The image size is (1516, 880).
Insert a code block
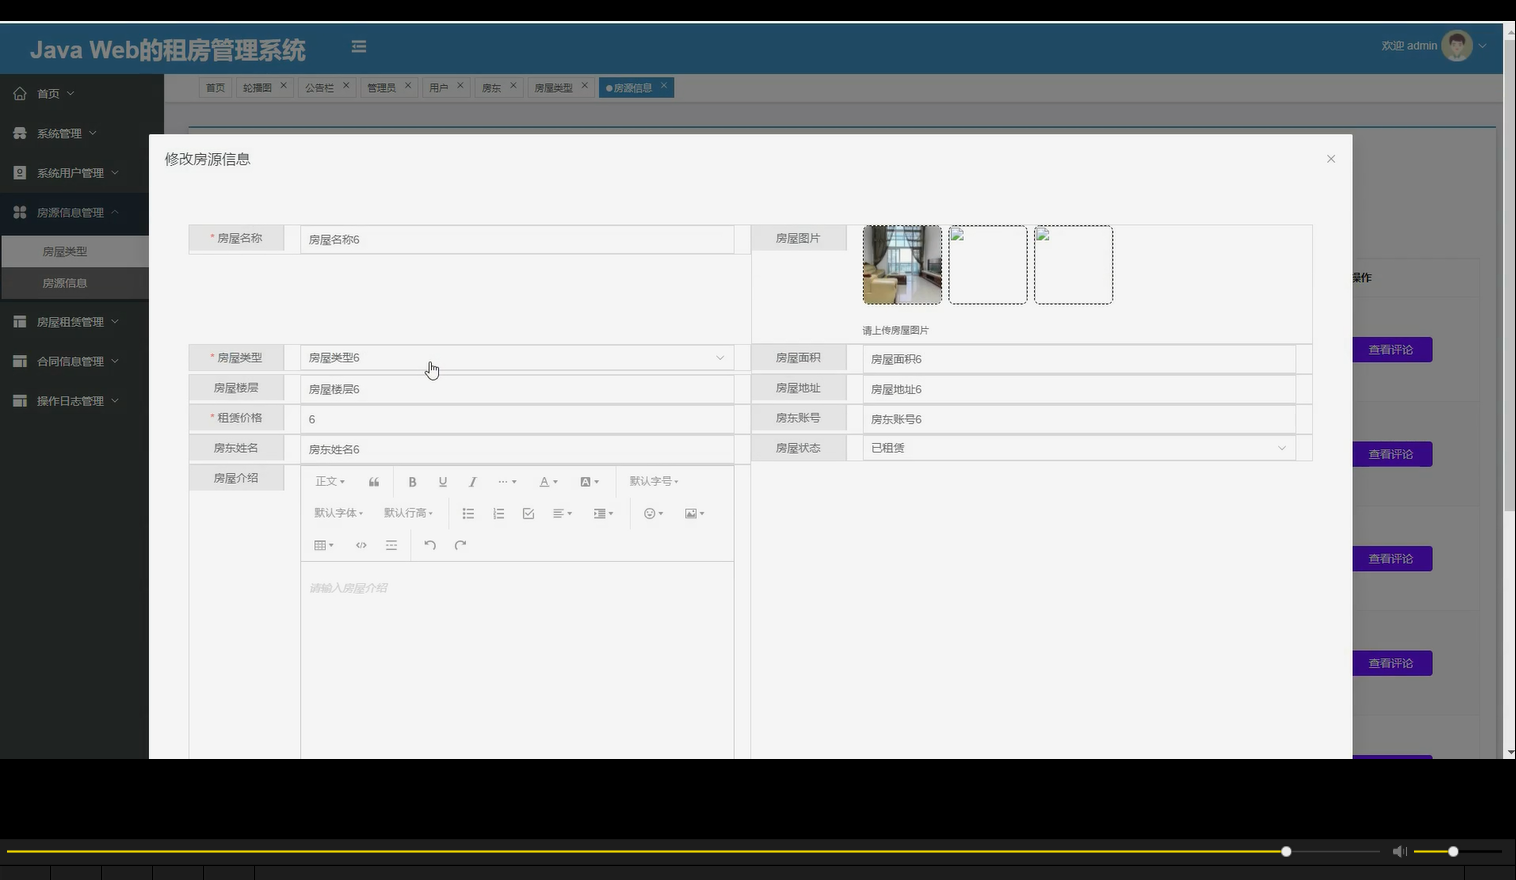(361, 545)
